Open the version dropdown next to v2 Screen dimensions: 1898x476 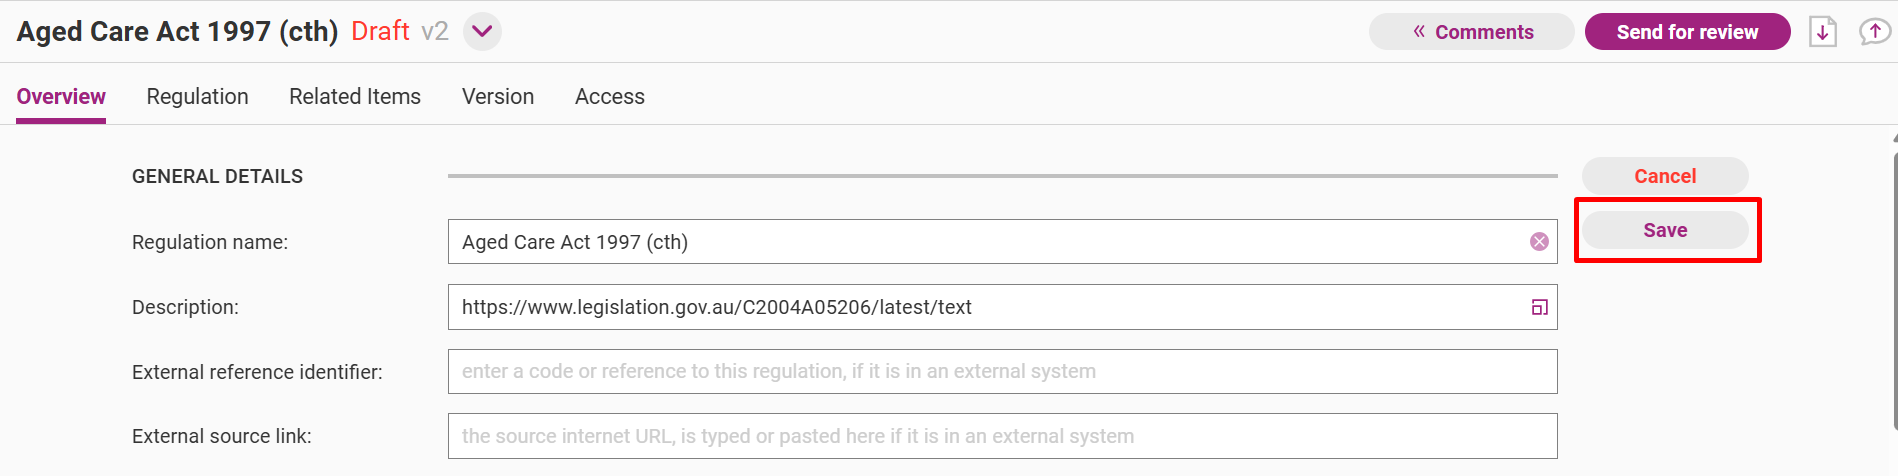click(482, 31)
